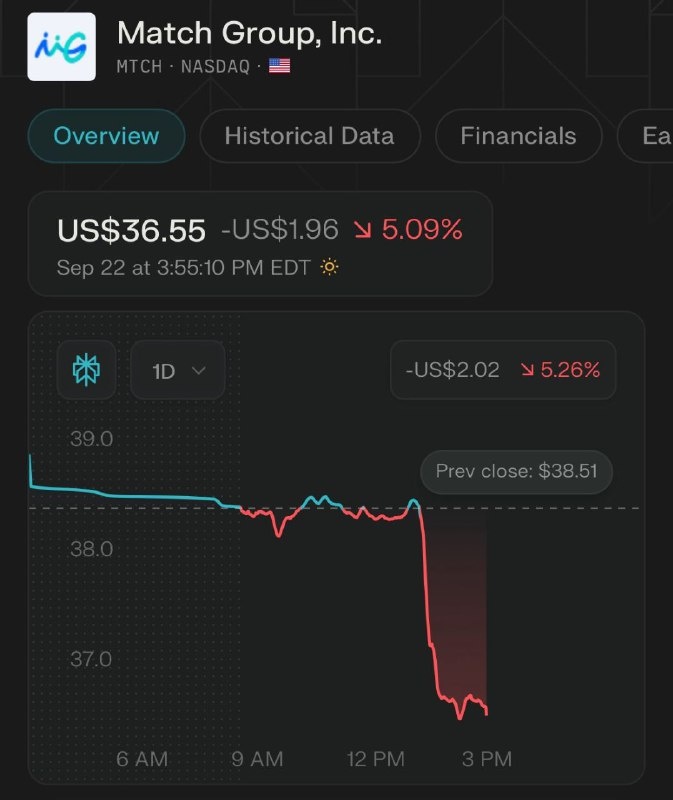Switch to the Overview tab
The image size is (673, 800).
[106, 136]
